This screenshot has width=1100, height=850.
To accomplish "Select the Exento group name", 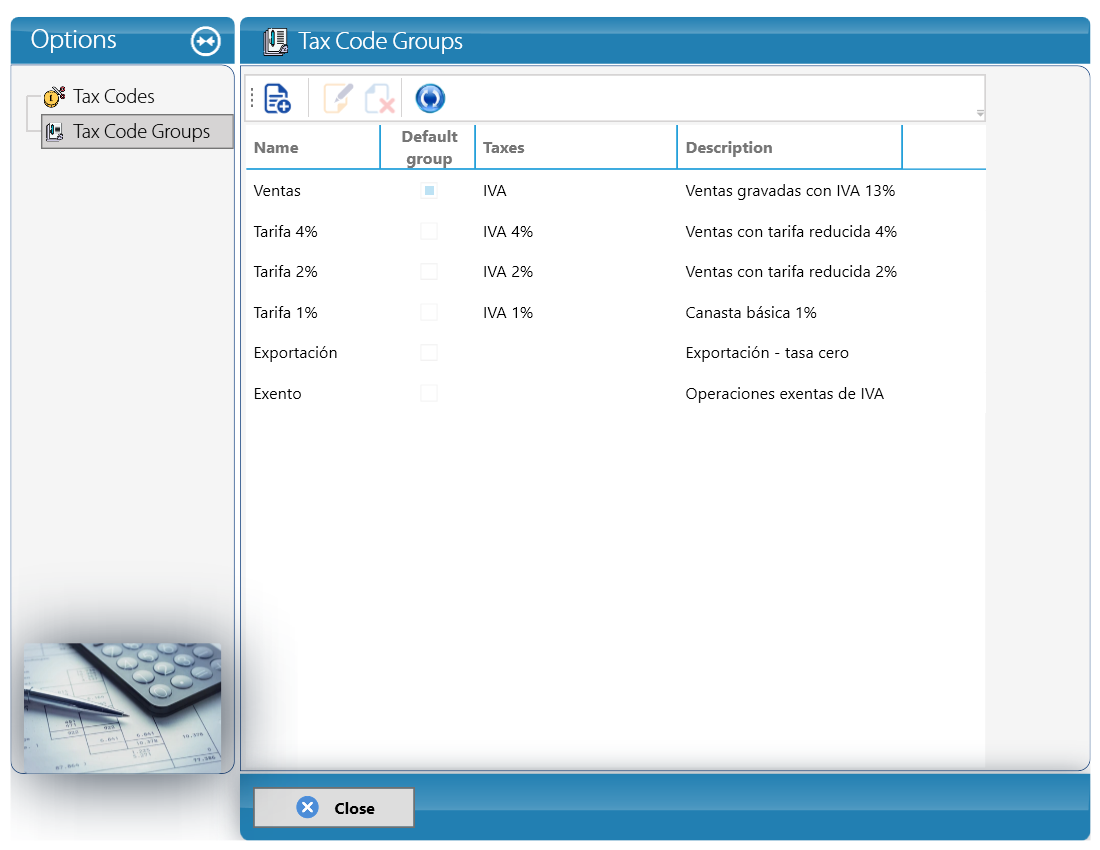I will [277, 393].
